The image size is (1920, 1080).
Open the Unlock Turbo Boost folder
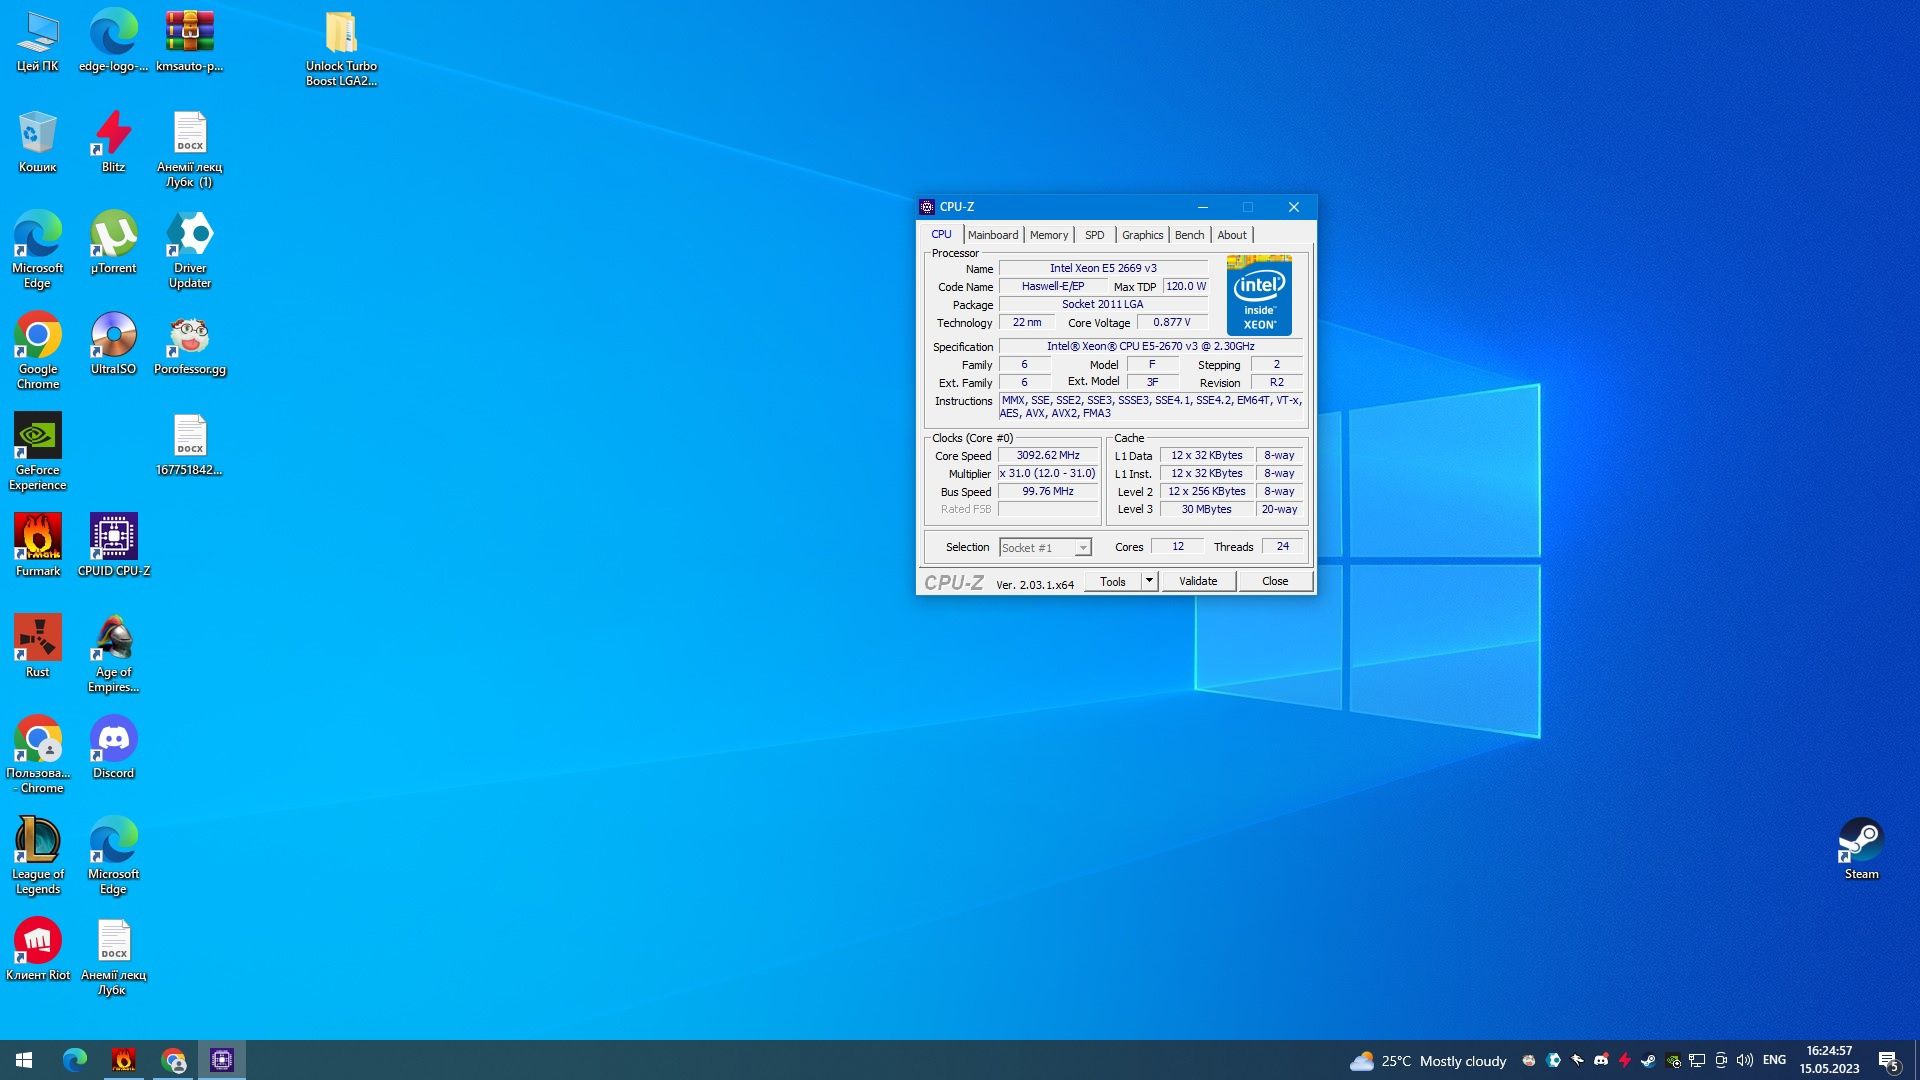[341, 48]
